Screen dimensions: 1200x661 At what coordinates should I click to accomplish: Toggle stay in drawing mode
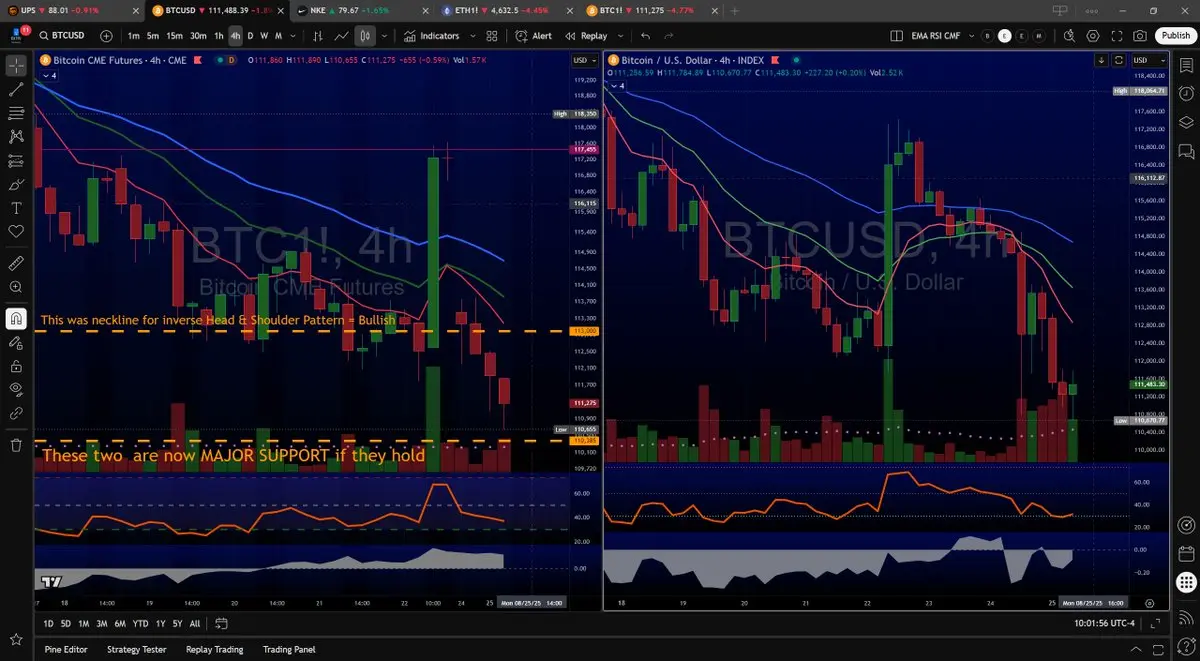tap(16, 342)
